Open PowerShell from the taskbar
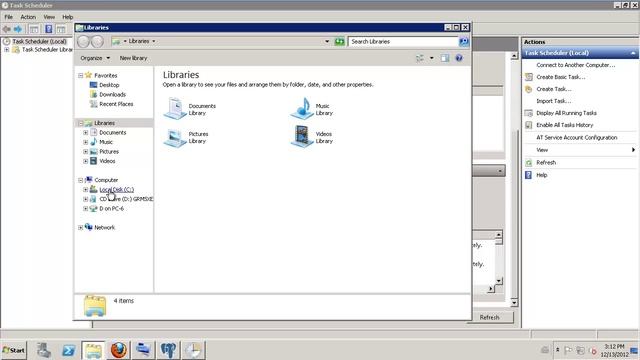This screenshot has width=640, height=360. [x=69, y=350]
